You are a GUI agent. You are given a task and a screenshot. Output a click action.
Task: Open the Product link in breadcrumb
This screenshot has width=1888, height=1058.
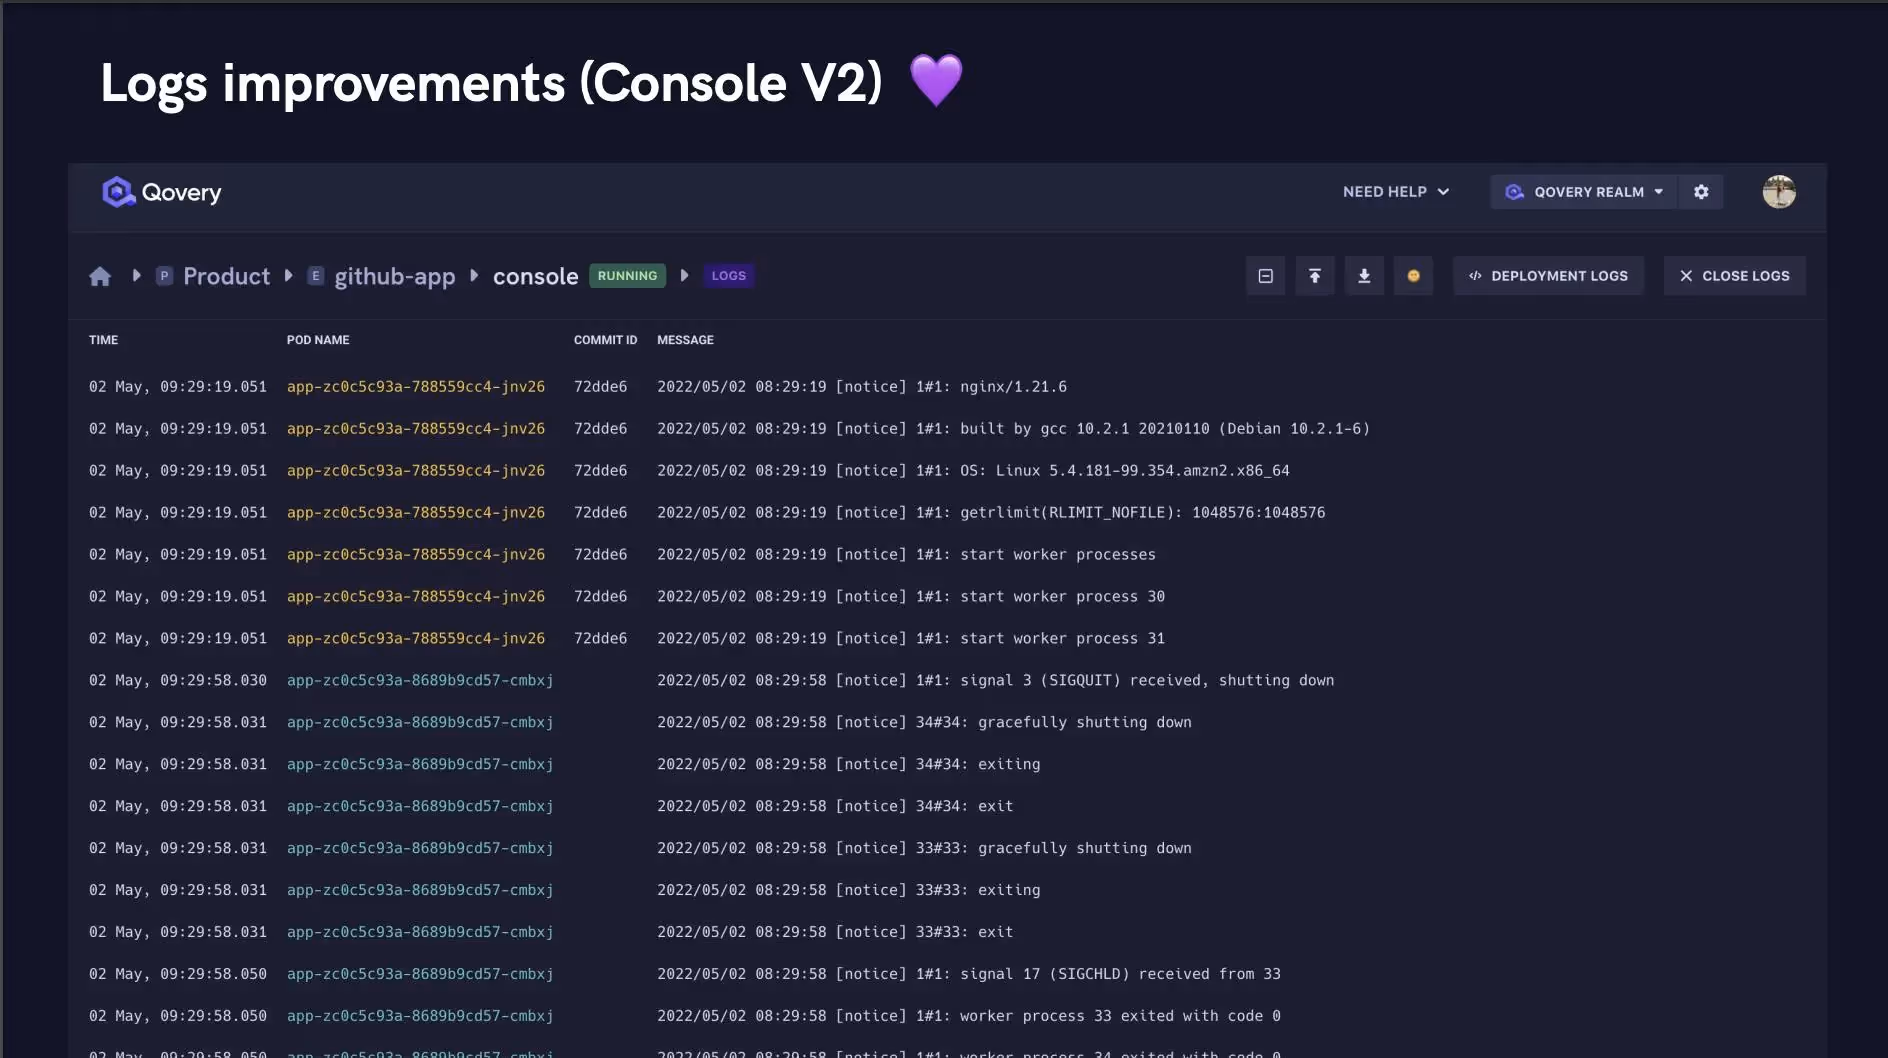(227, 276)
